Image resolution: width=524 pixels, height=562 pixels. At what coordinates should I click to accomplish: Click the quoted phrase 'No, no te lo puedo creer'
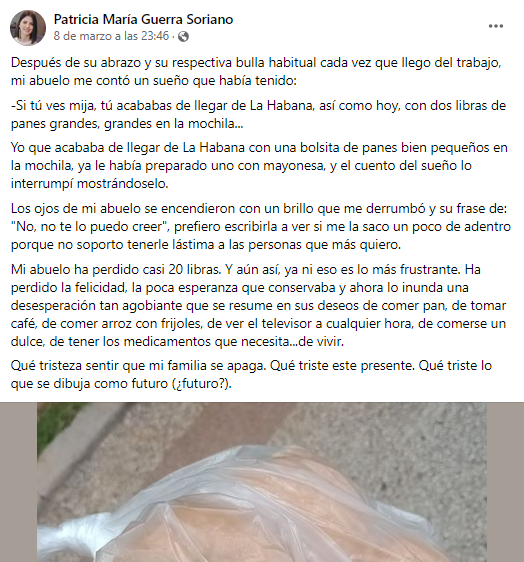click(x=90, y=227)
